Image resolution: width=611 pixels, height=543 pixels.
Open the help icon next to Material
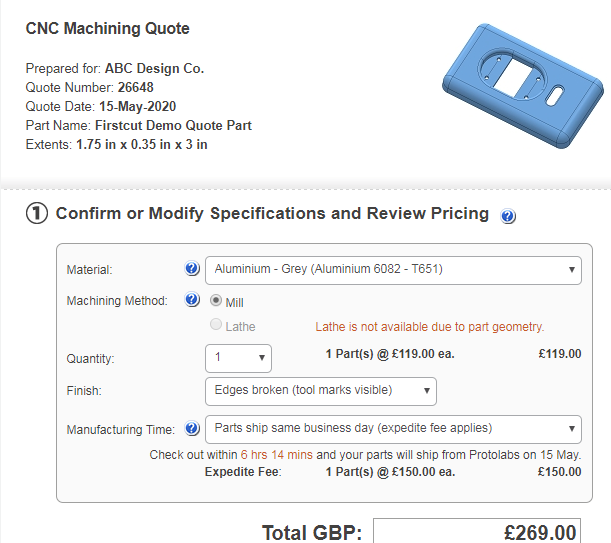tap(192, 269)
